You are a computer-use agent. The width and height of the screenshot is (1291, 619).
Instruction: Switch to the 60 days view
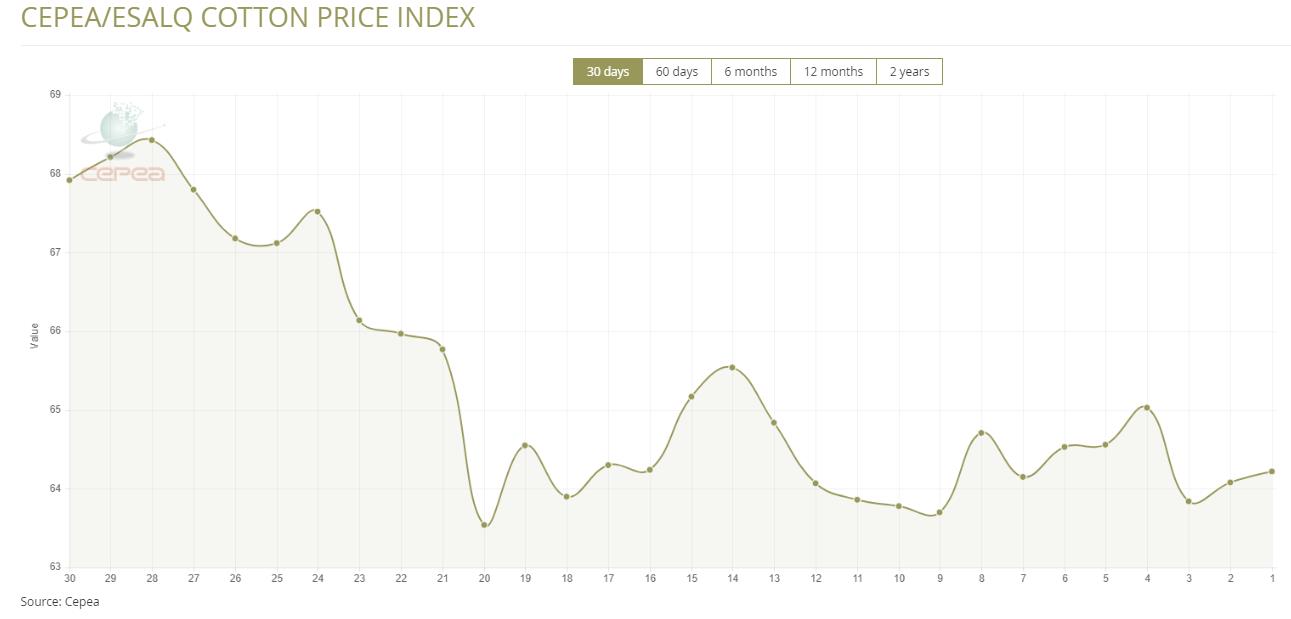676,72
